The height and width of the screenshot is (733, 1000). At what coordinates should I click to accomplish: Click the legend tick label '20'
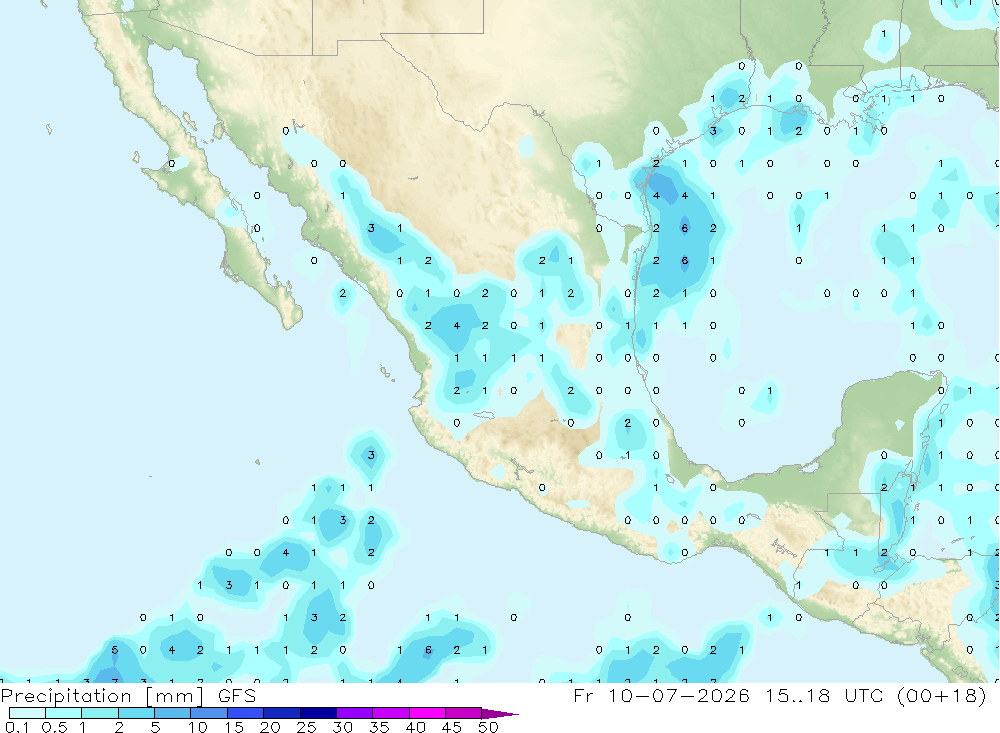point(270,727)
